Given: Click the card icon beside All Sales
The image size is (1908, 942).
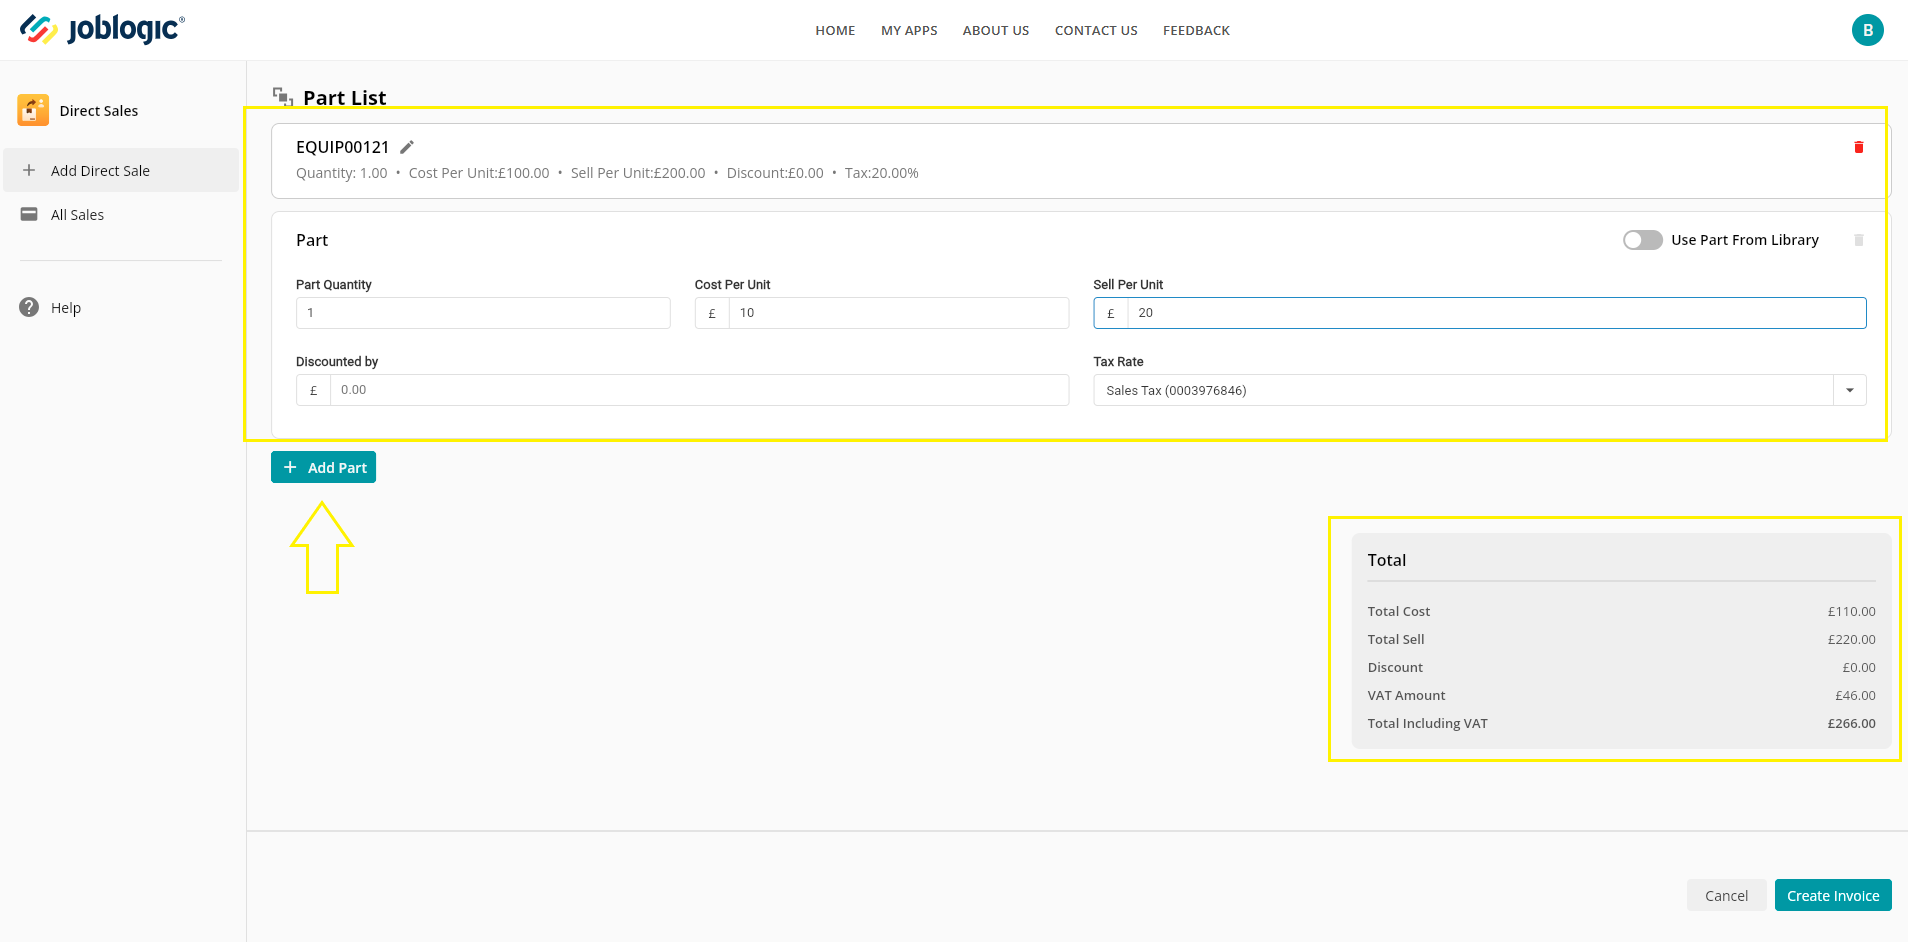Looking at the screenshot, I should click(x=29, y=214).
